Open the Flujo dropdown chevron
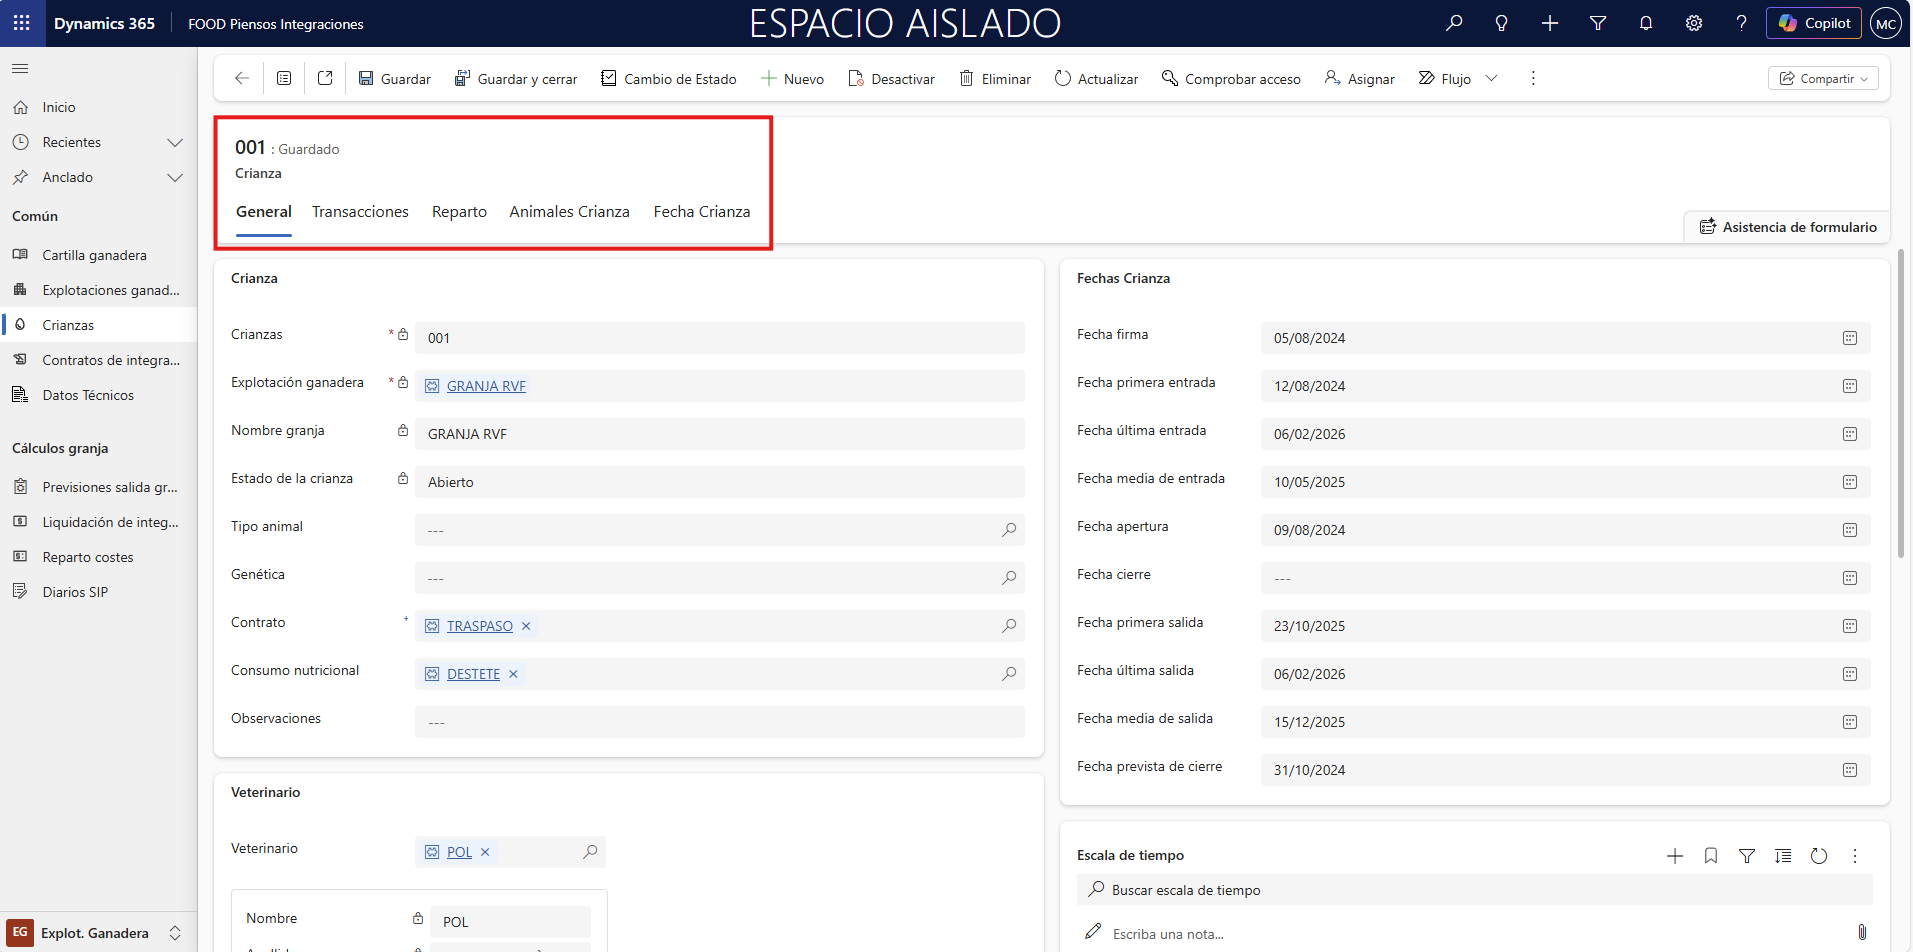 (x=1491, y=79)
